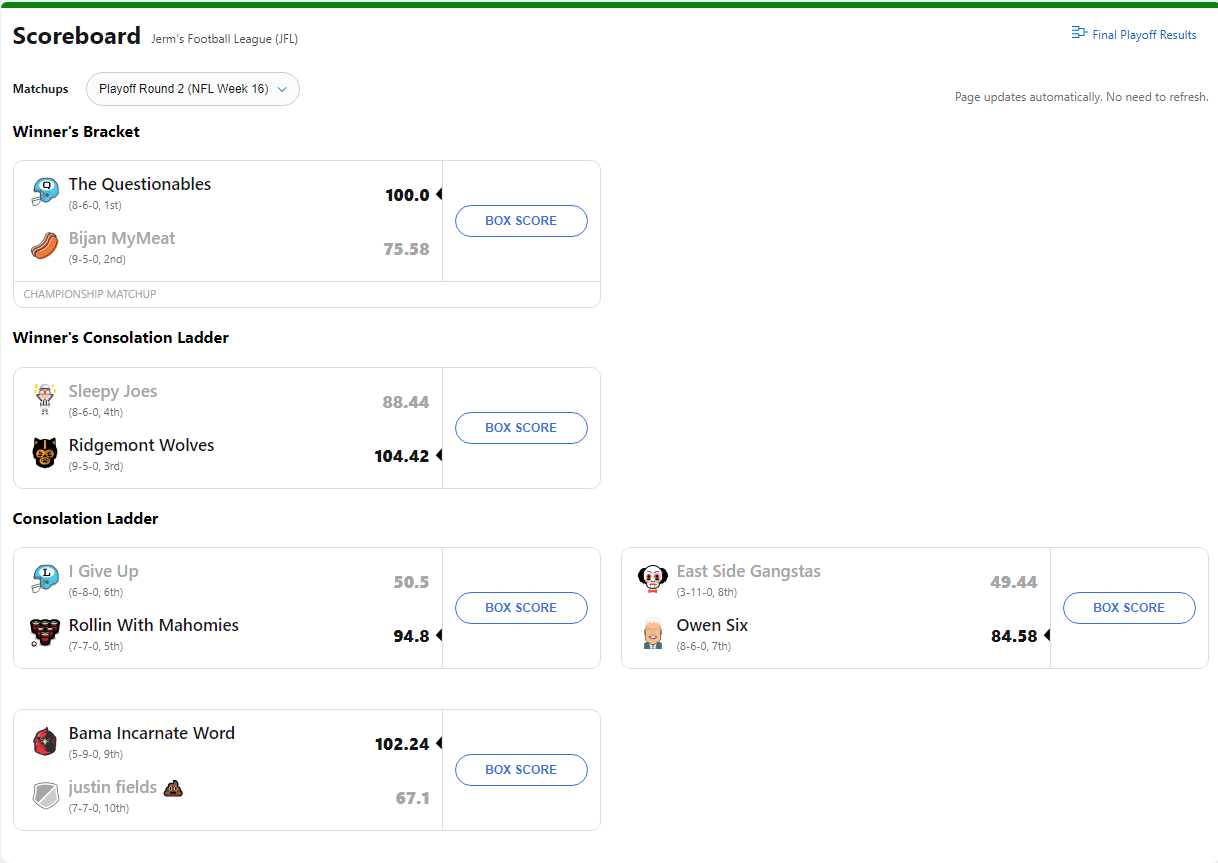Select The Questionables team name
The image size is (1218, 863).
tap(140, 184)
